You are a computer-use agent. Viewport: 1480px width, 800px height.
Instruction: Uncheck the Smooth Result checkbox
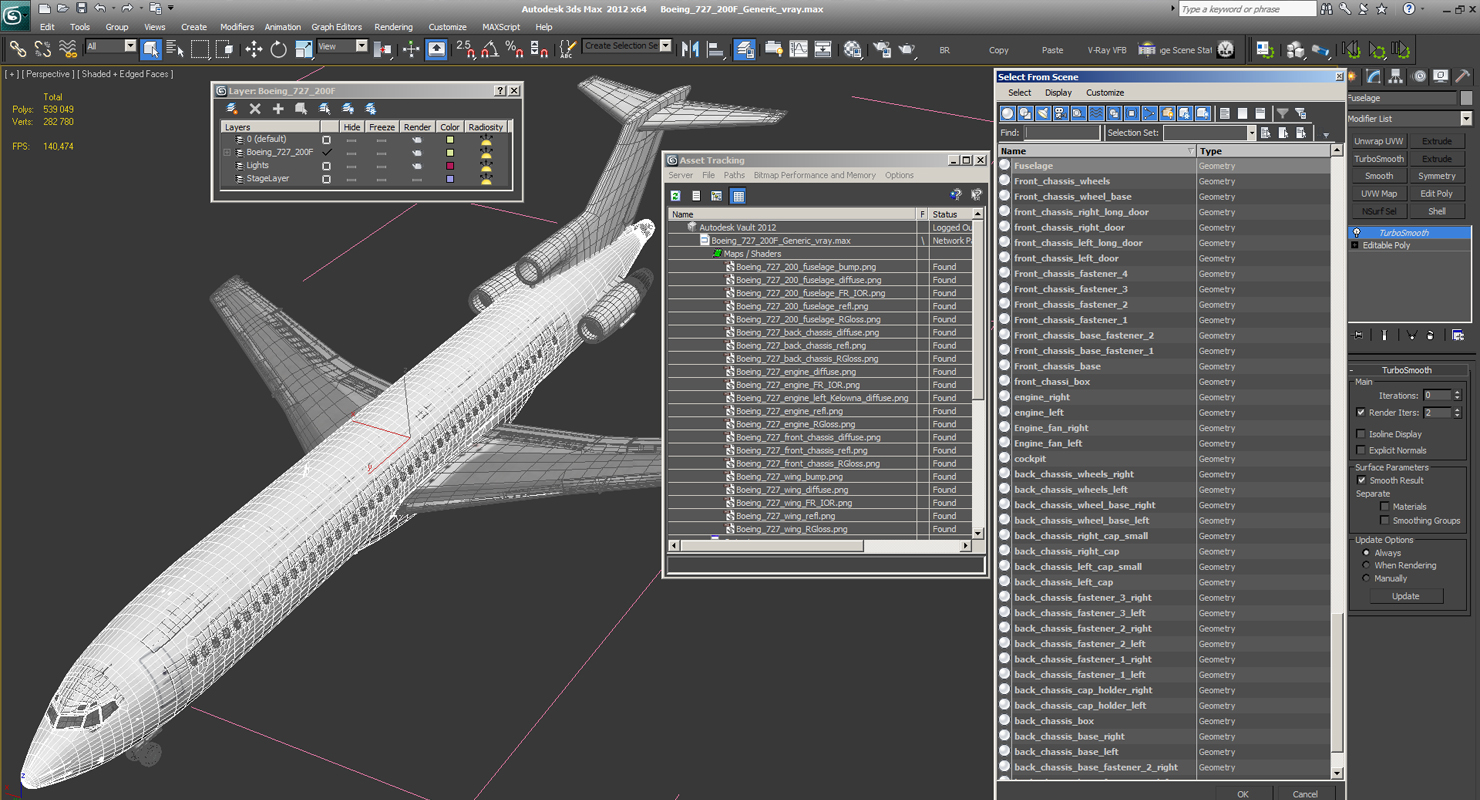(1361, 480)
